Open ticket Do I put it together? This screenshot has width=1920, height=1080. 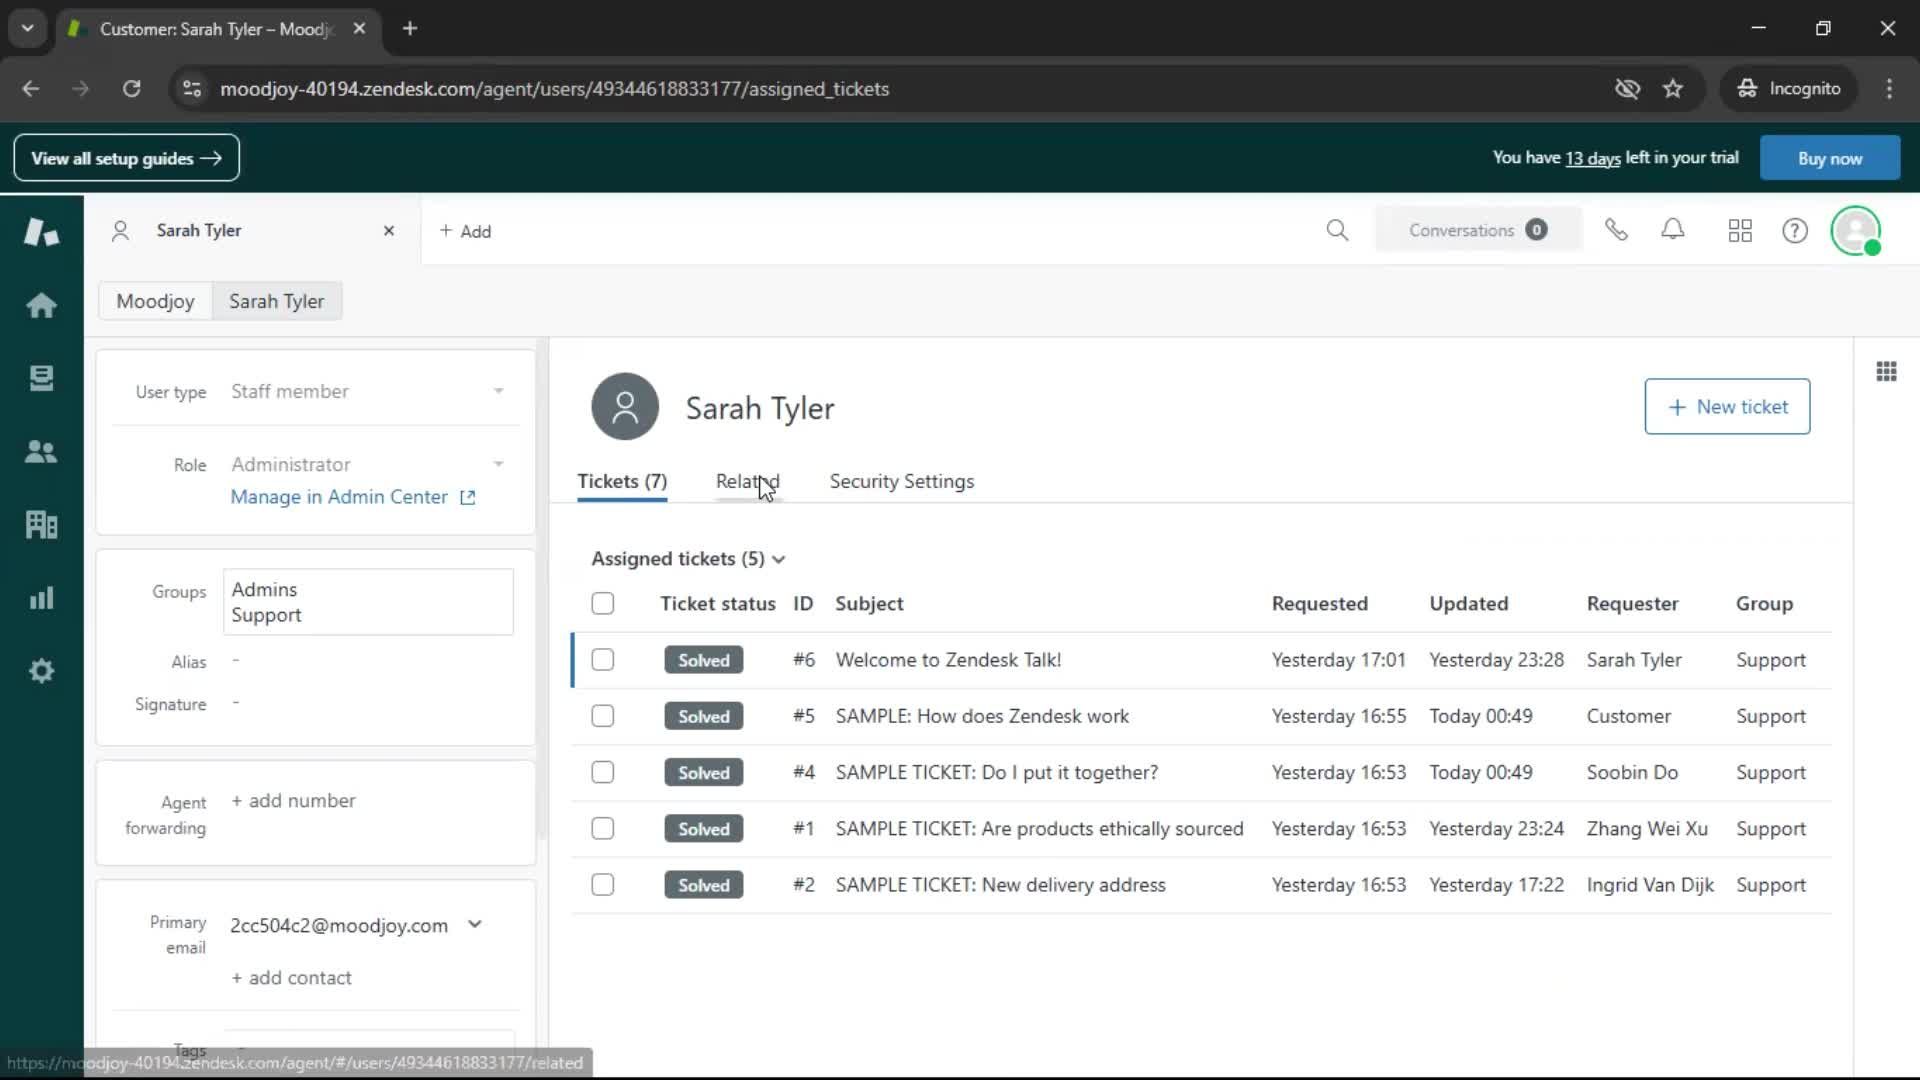(996, 773)
